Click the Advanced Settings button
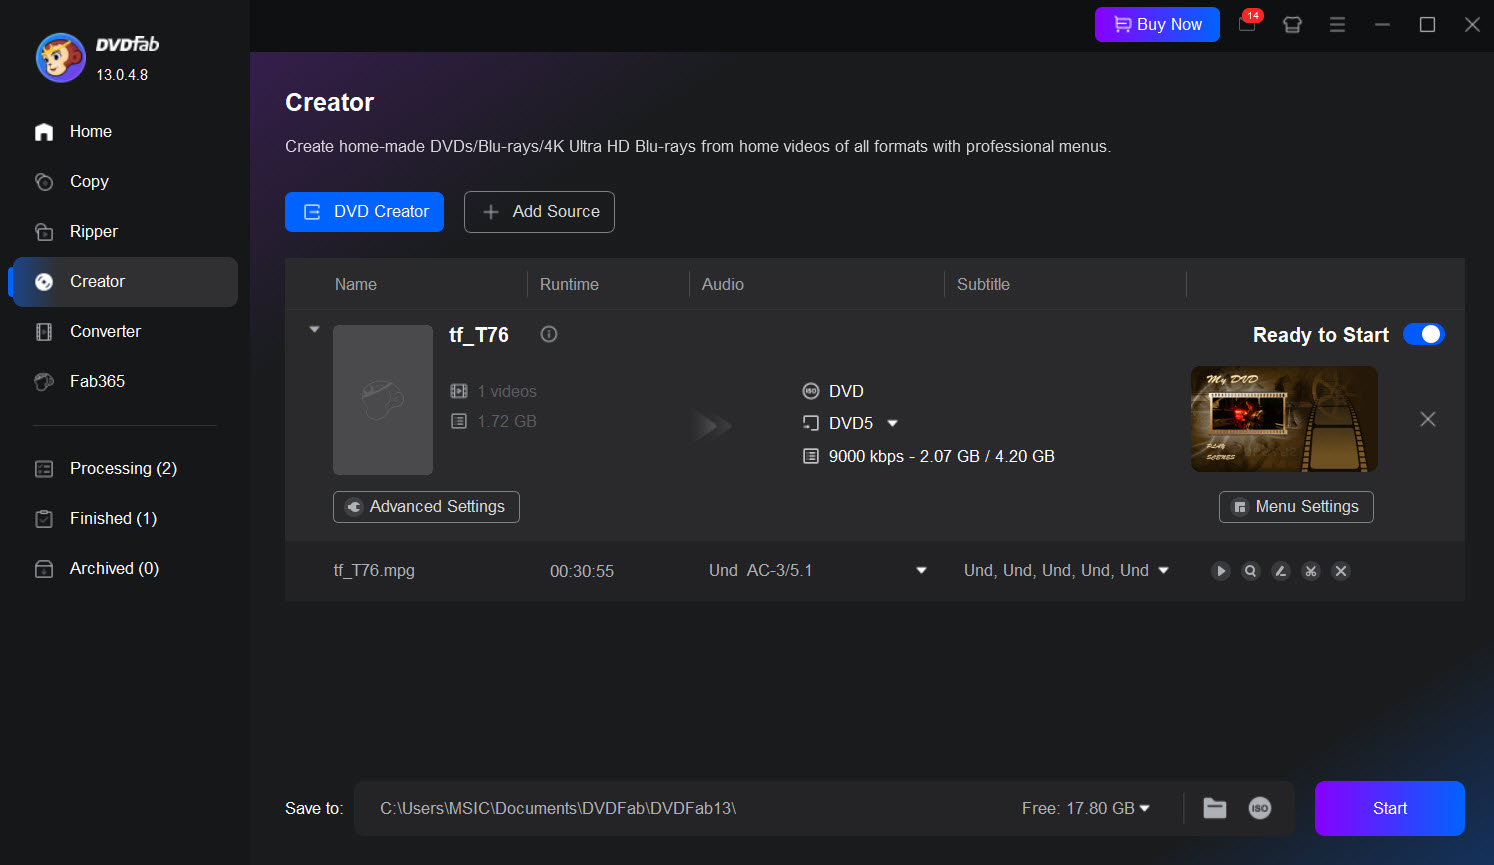 (426, 507)
